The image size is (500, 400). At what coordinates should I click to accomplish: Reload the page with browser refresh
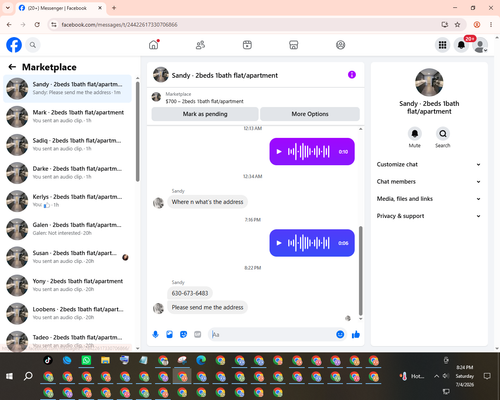click(x=37, y=24)
